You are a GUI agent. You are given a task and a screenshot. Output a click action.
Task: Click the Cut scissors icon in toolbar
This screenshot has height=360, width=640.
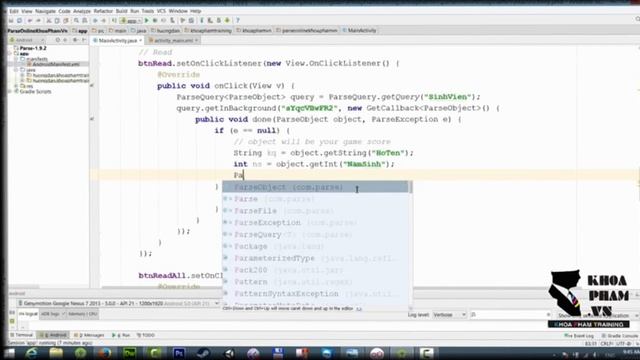pyautogui.click(x=49, y=20)
